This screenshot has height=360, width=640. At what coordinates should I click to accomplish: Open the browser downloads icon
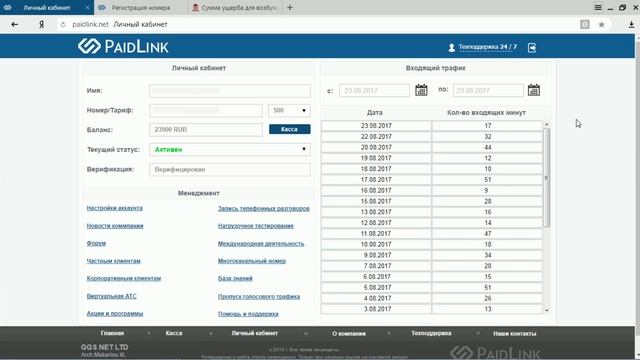(631, 24)
